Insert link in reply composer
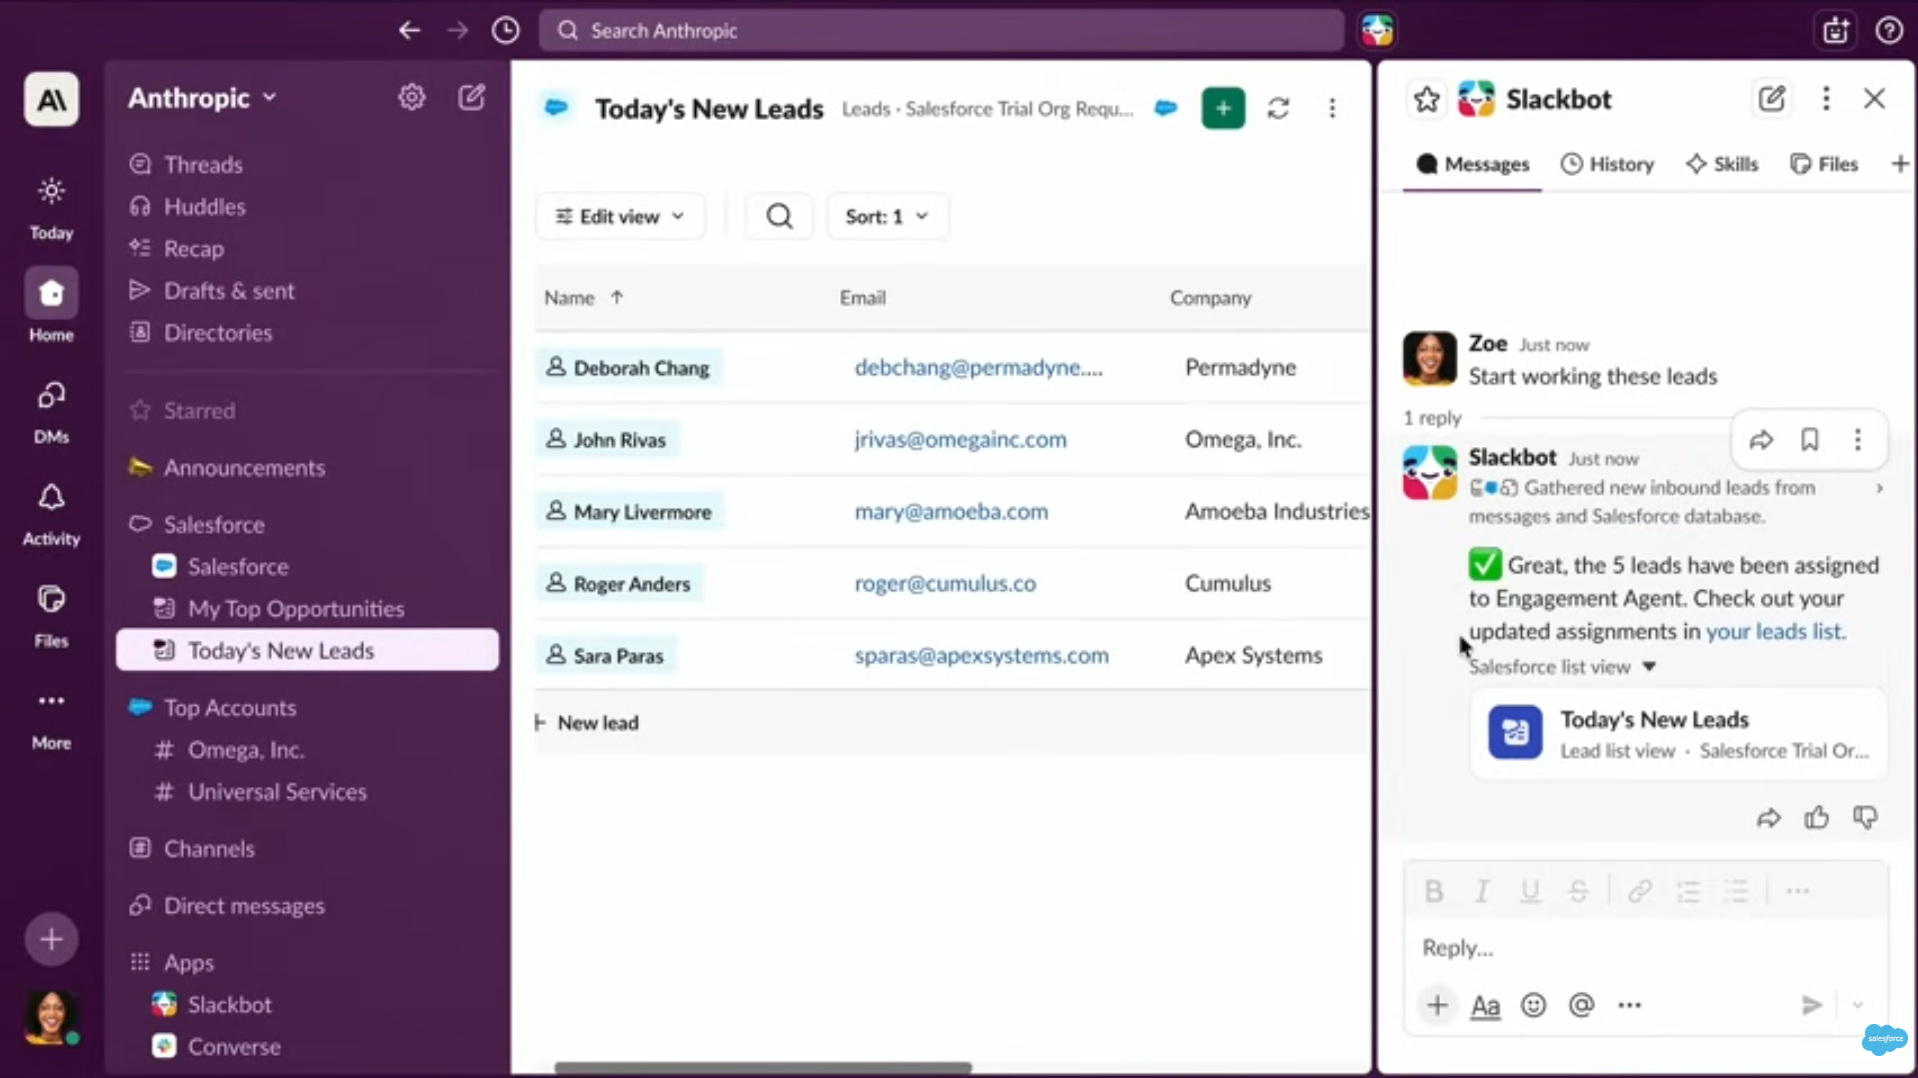 click(x=1639, y=891)
